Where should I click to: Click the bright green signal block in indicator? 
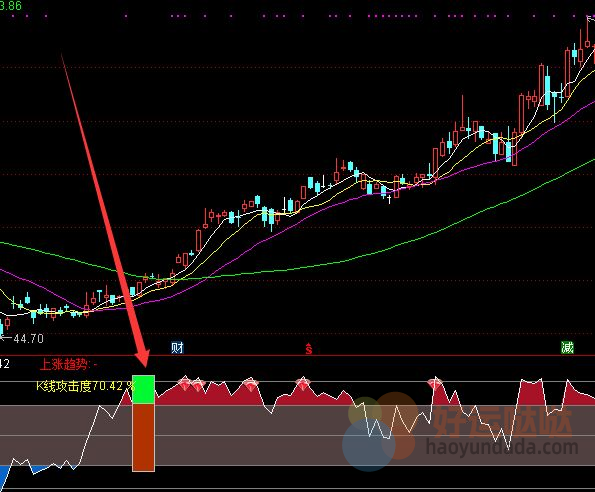143,390
